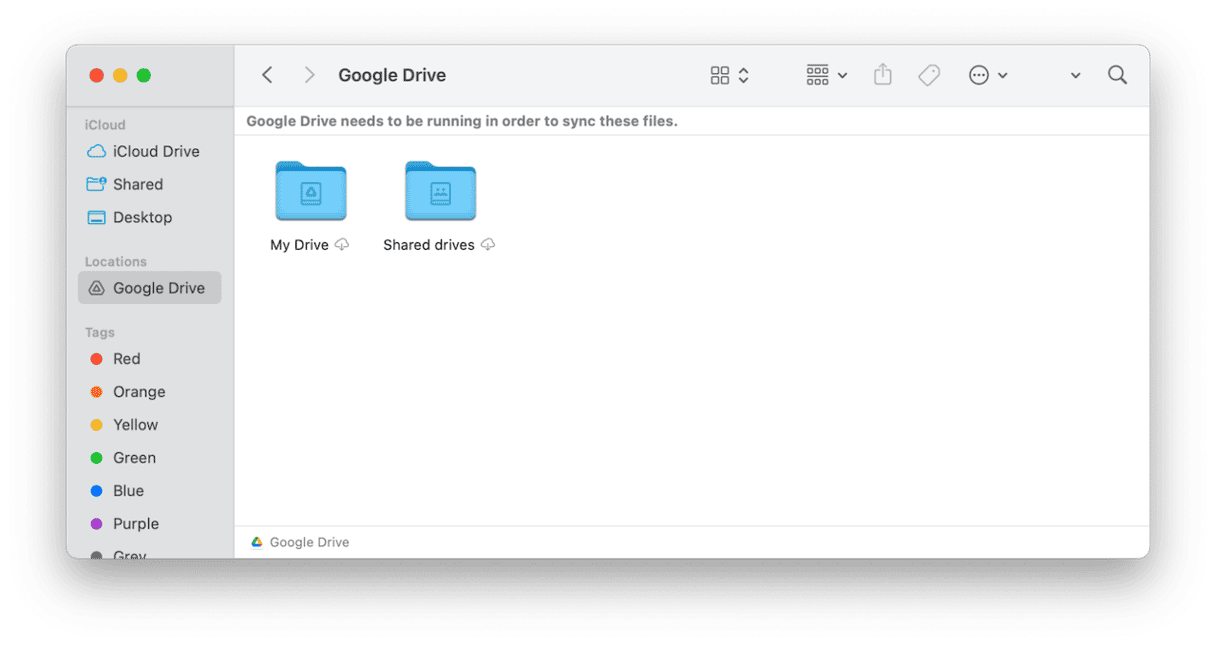Click the cloud icon next to Shared drives
Image resolution: width=1216 pixels, height=646 pixels.
(x=488, y=244)
